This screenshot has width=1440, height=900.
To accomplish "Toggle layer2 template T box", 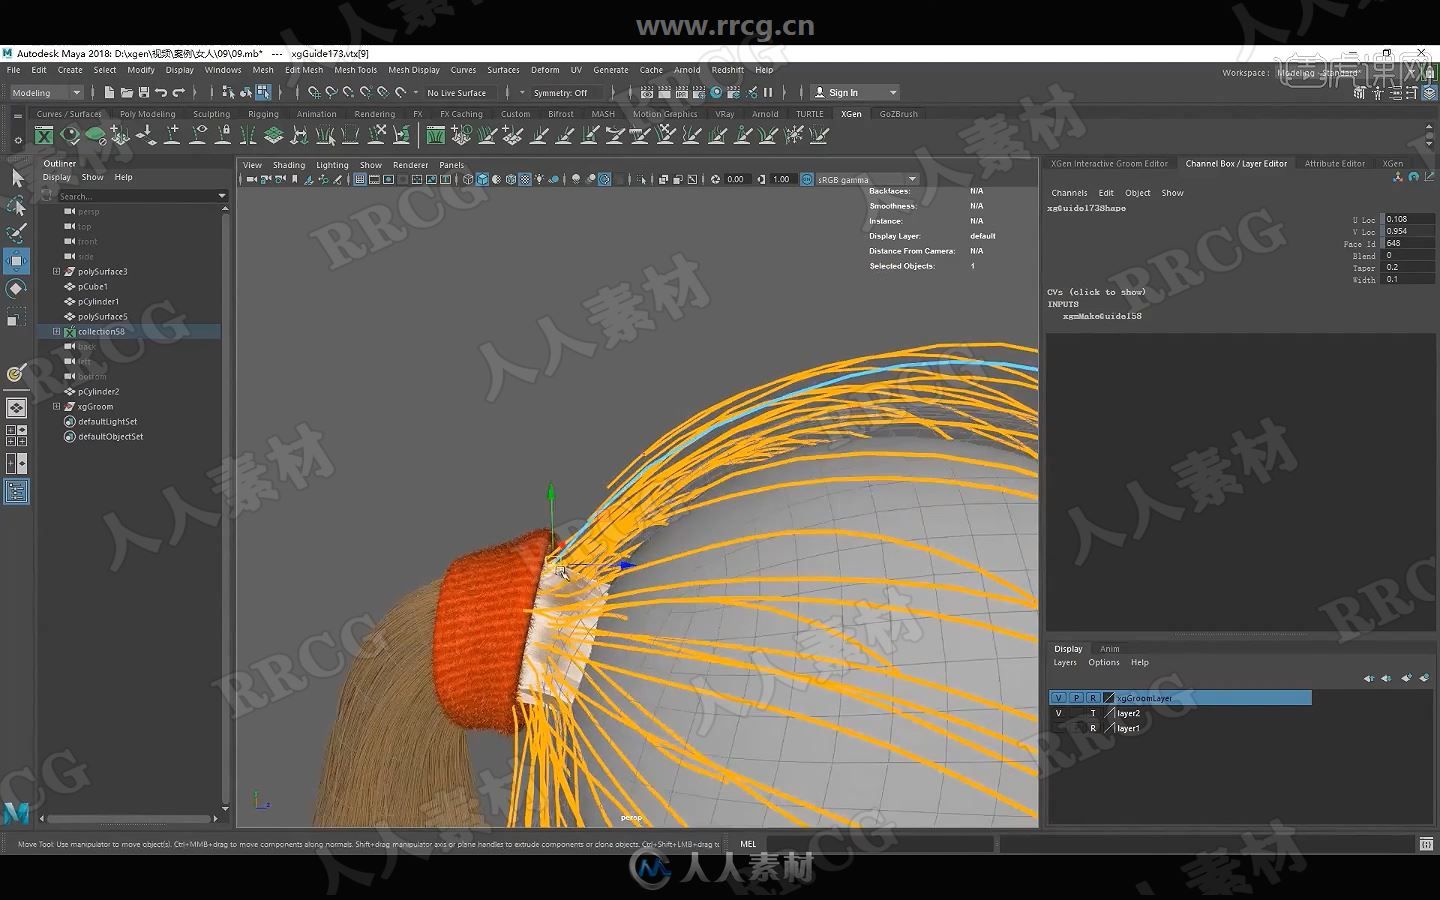I will (1093, 713).
